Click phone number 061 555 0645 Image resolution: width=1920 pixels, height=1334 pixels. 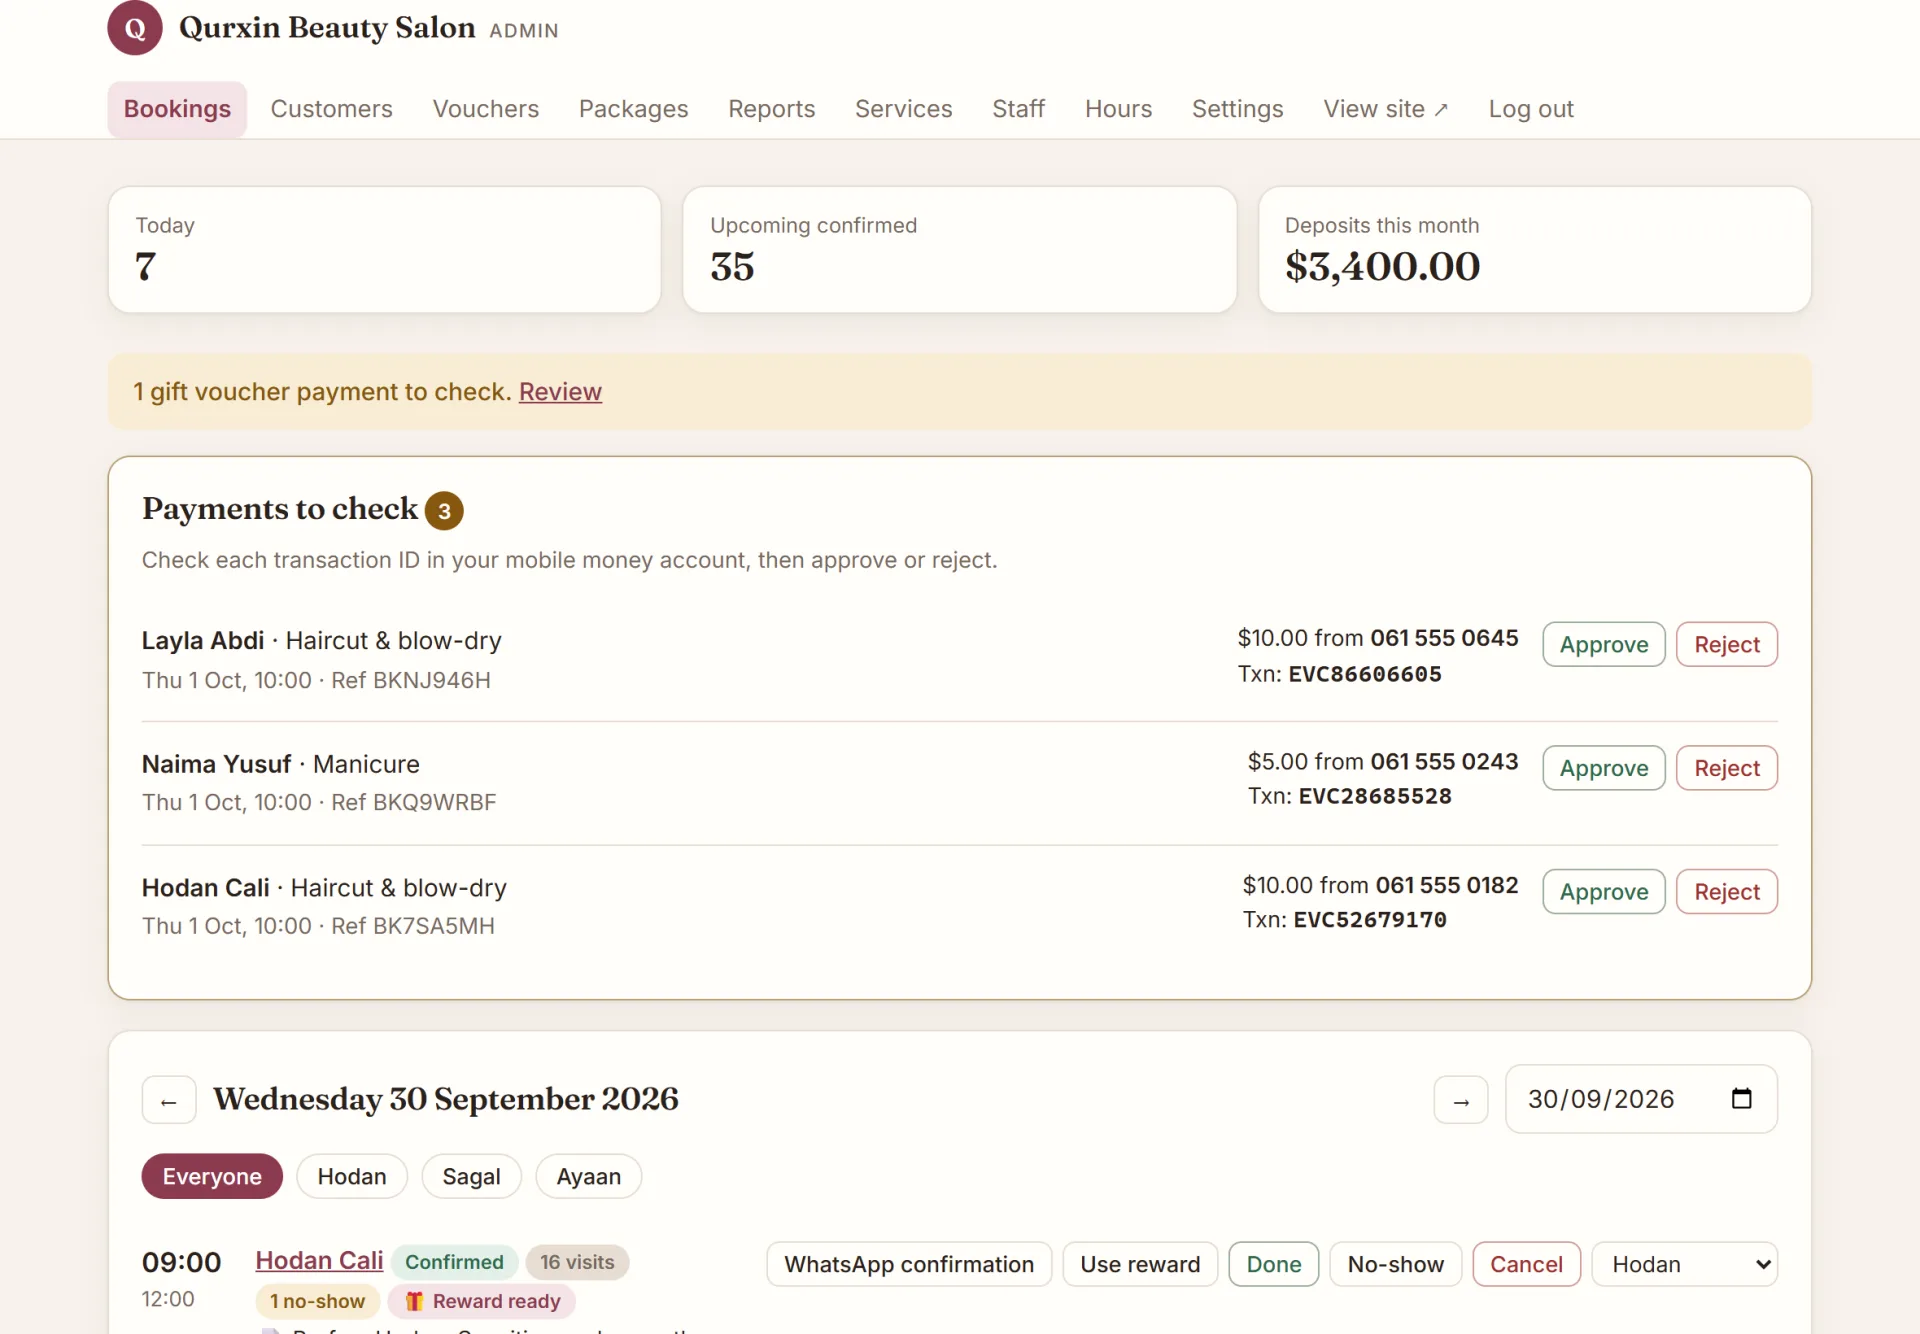(x=1443, y=638)
